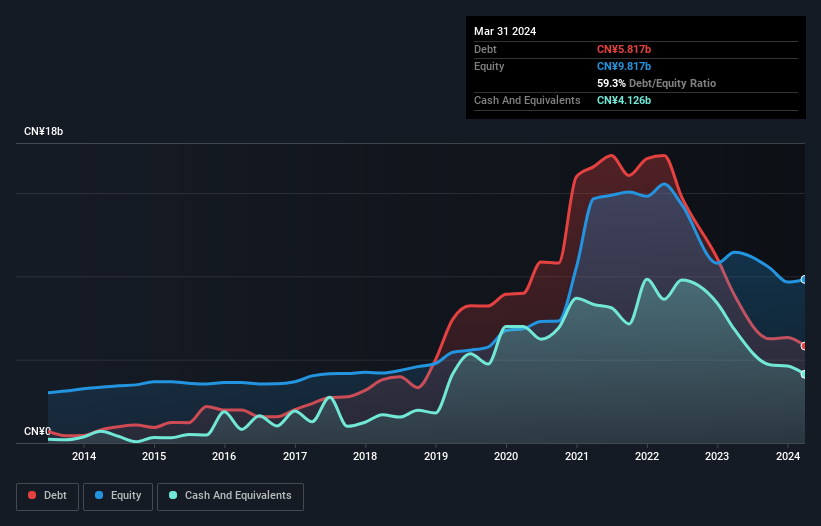Toggle the Equity series legend button
The height and width of the screenshot is (526, 821).
(x=118, y=496)
